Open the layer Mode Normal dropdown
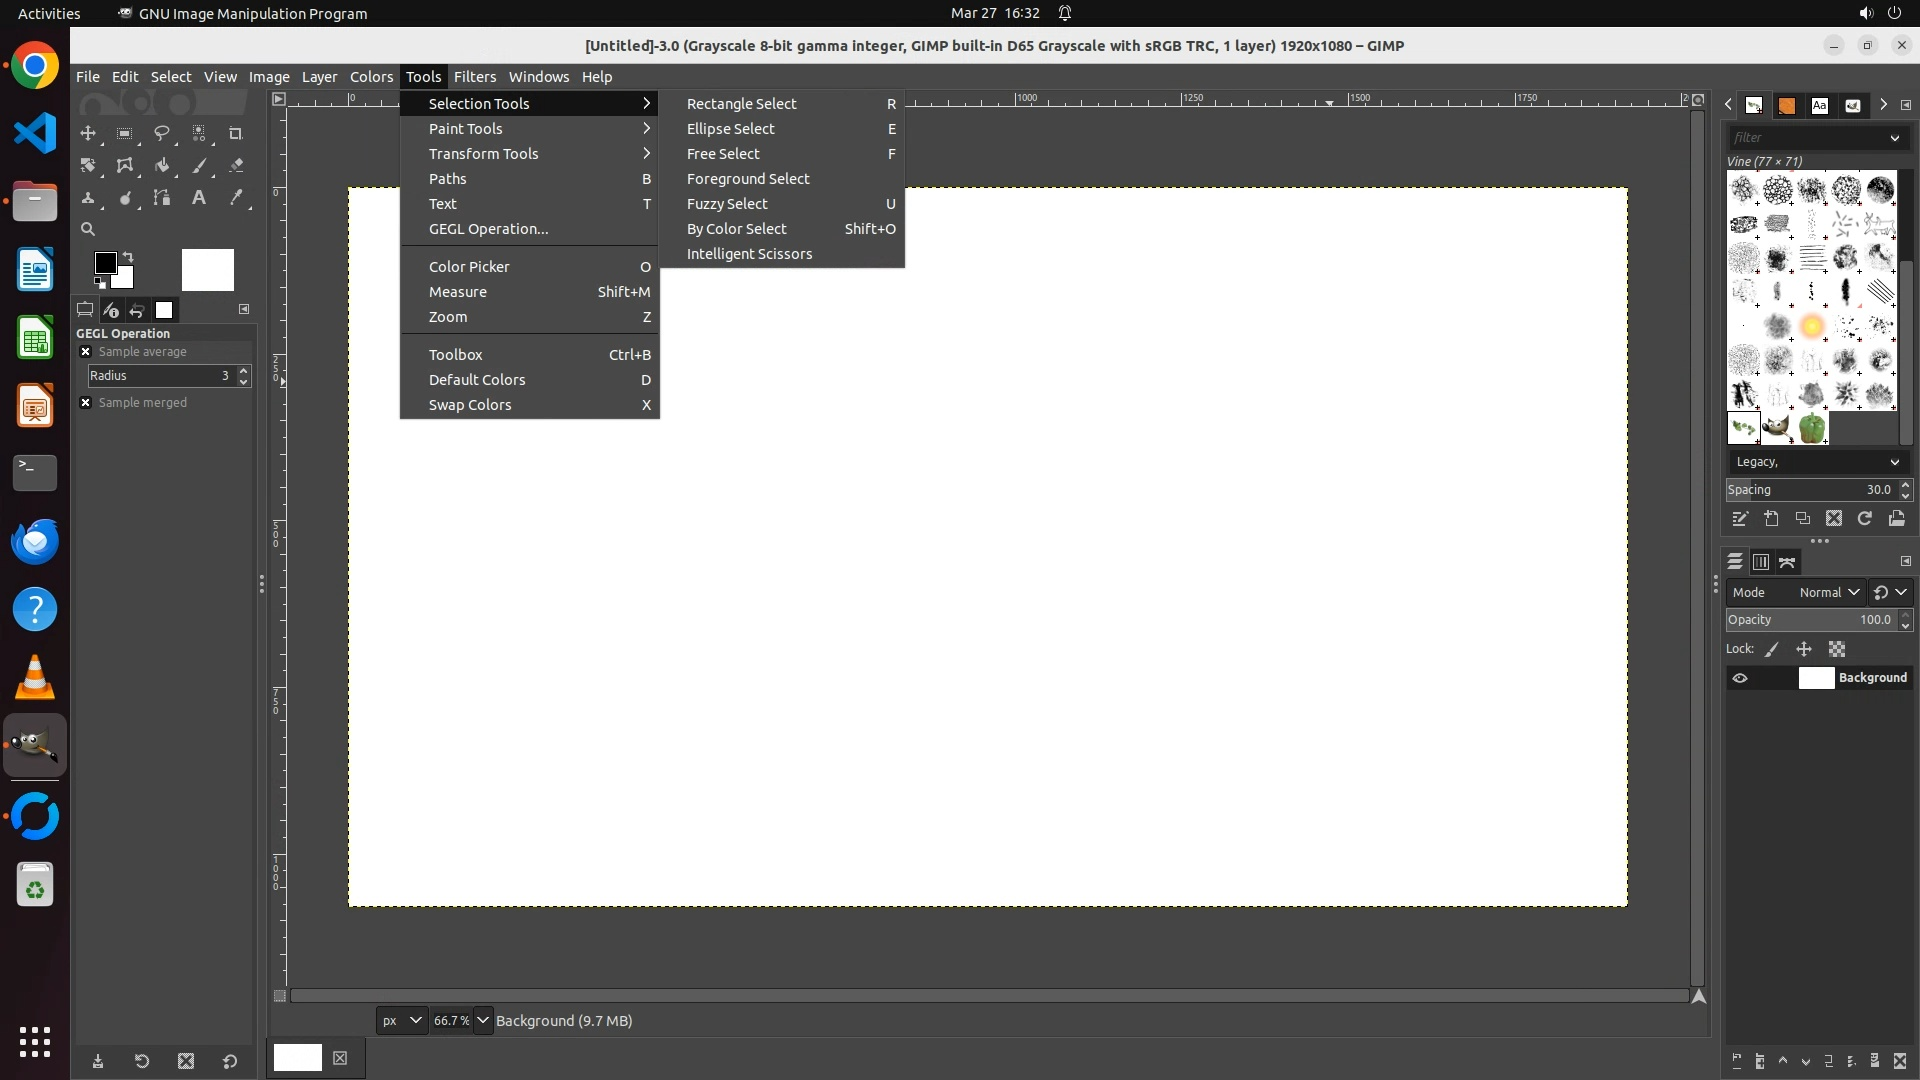The height and width of the screenshot is (1080, 1920). point(1828,592)
